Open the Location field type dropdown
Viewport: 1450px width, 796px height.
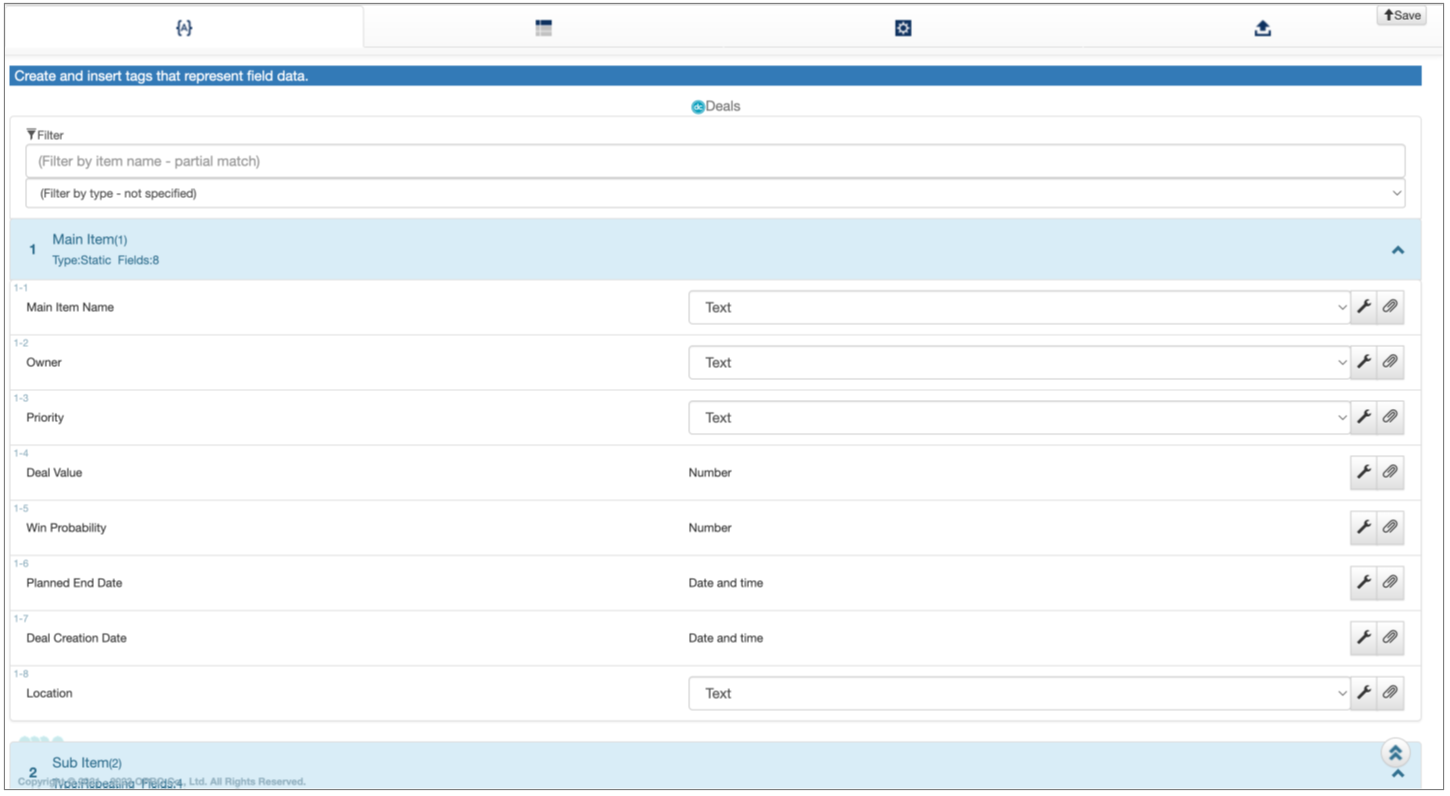1018,693
